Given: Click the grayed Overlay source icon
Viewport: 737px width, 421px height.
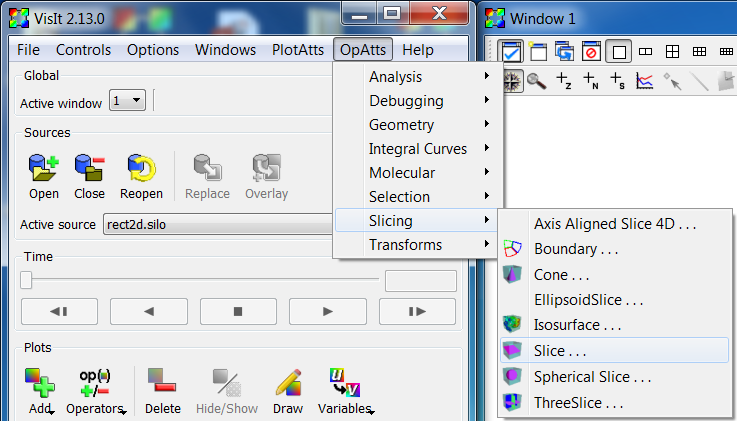Looking at the screenshot, I should coord(266,168).
